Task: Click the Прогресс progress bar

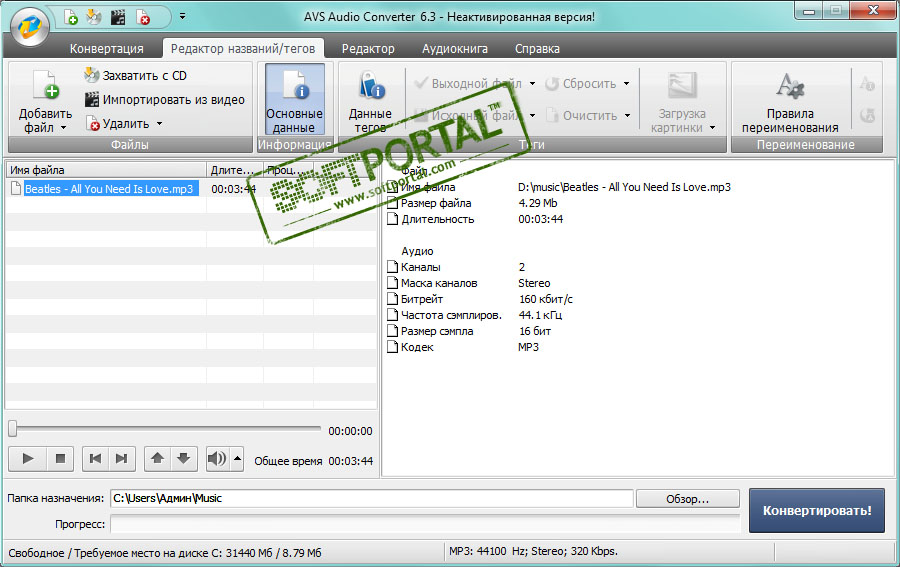Action: click(425, 523)
